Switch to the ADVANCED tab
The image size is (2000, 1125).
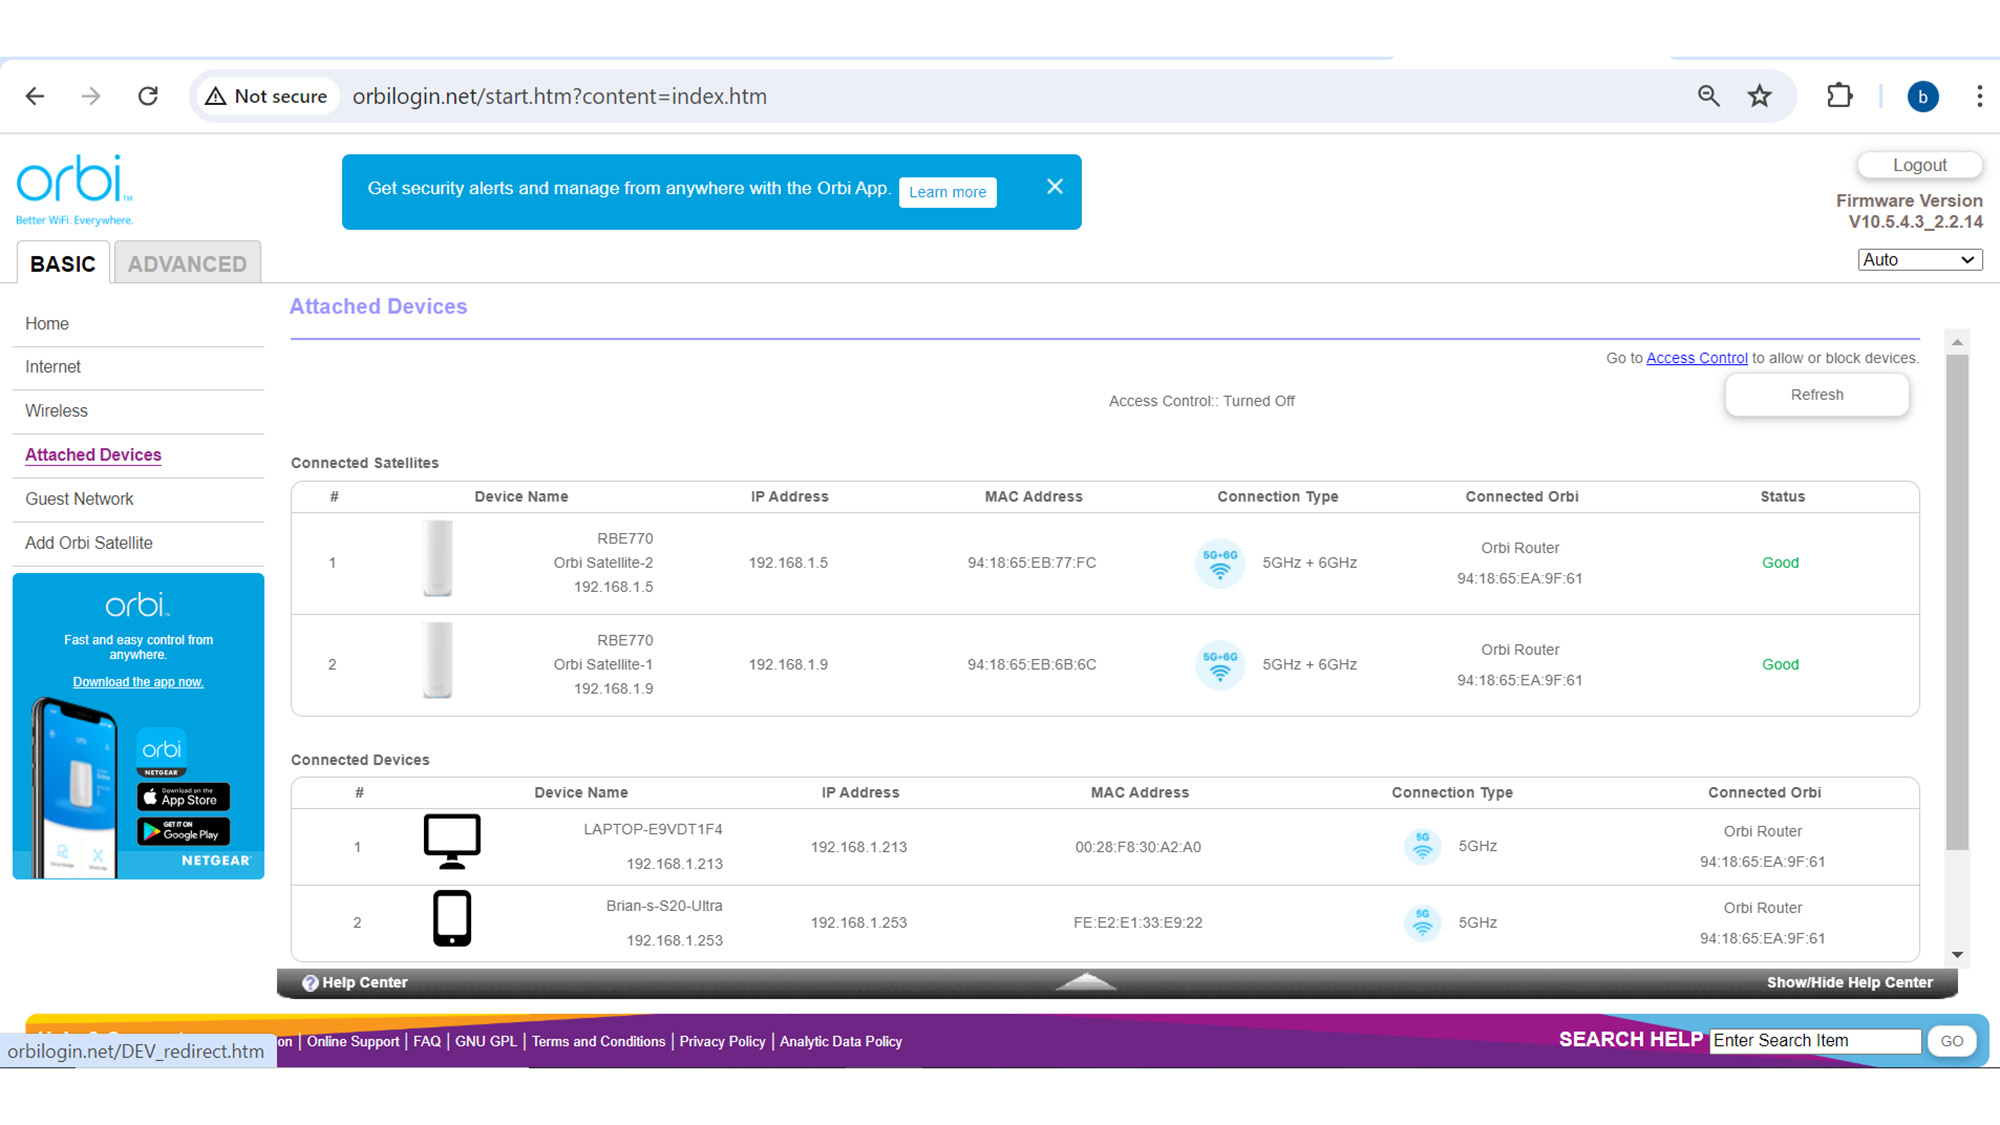coord(187,264)
